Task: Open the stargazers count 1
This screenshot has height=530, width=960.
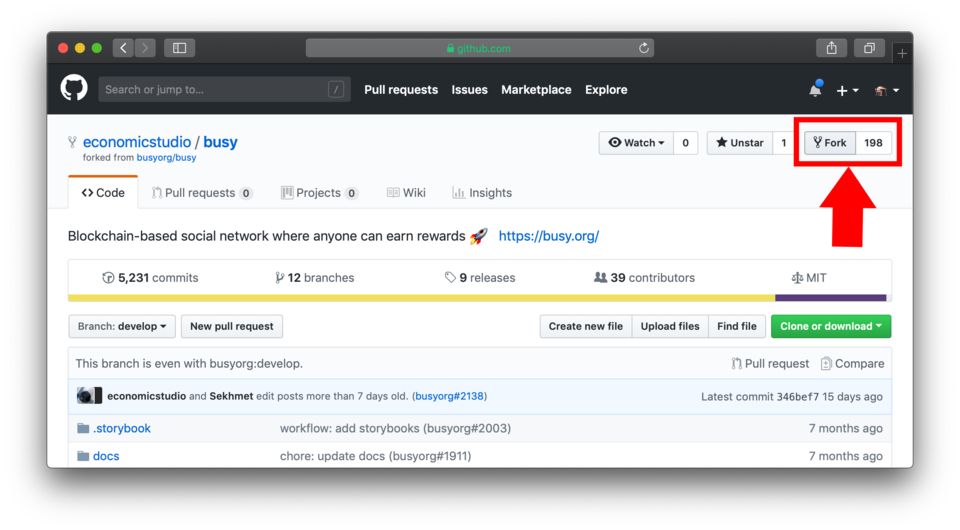Action: pos(784,143)
